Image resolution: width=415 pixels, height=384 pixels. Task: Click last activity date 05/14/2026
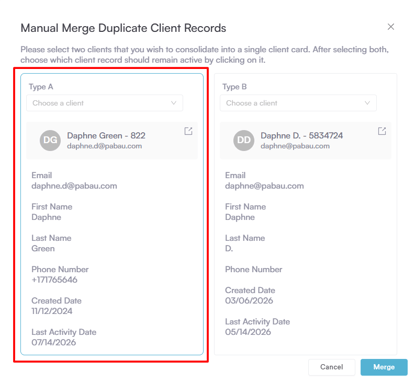248,332
